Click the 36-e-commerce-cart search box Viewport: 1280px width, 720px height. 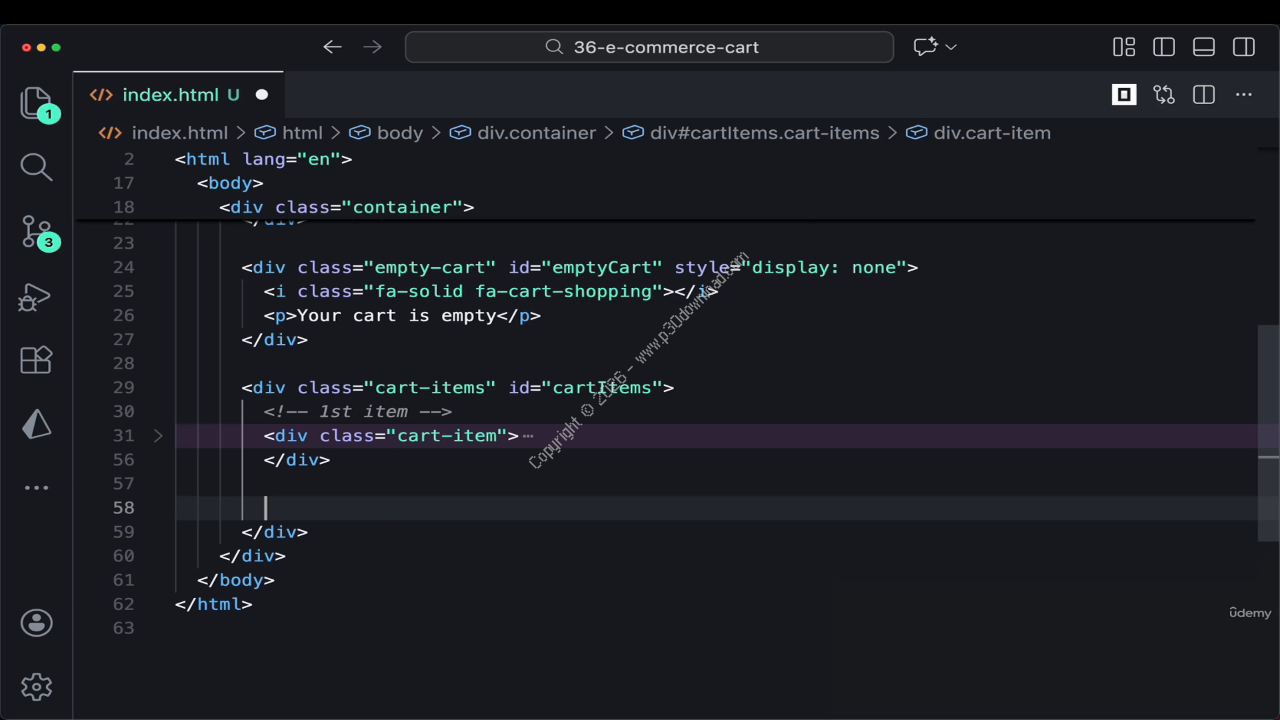(x=650, y=47)
